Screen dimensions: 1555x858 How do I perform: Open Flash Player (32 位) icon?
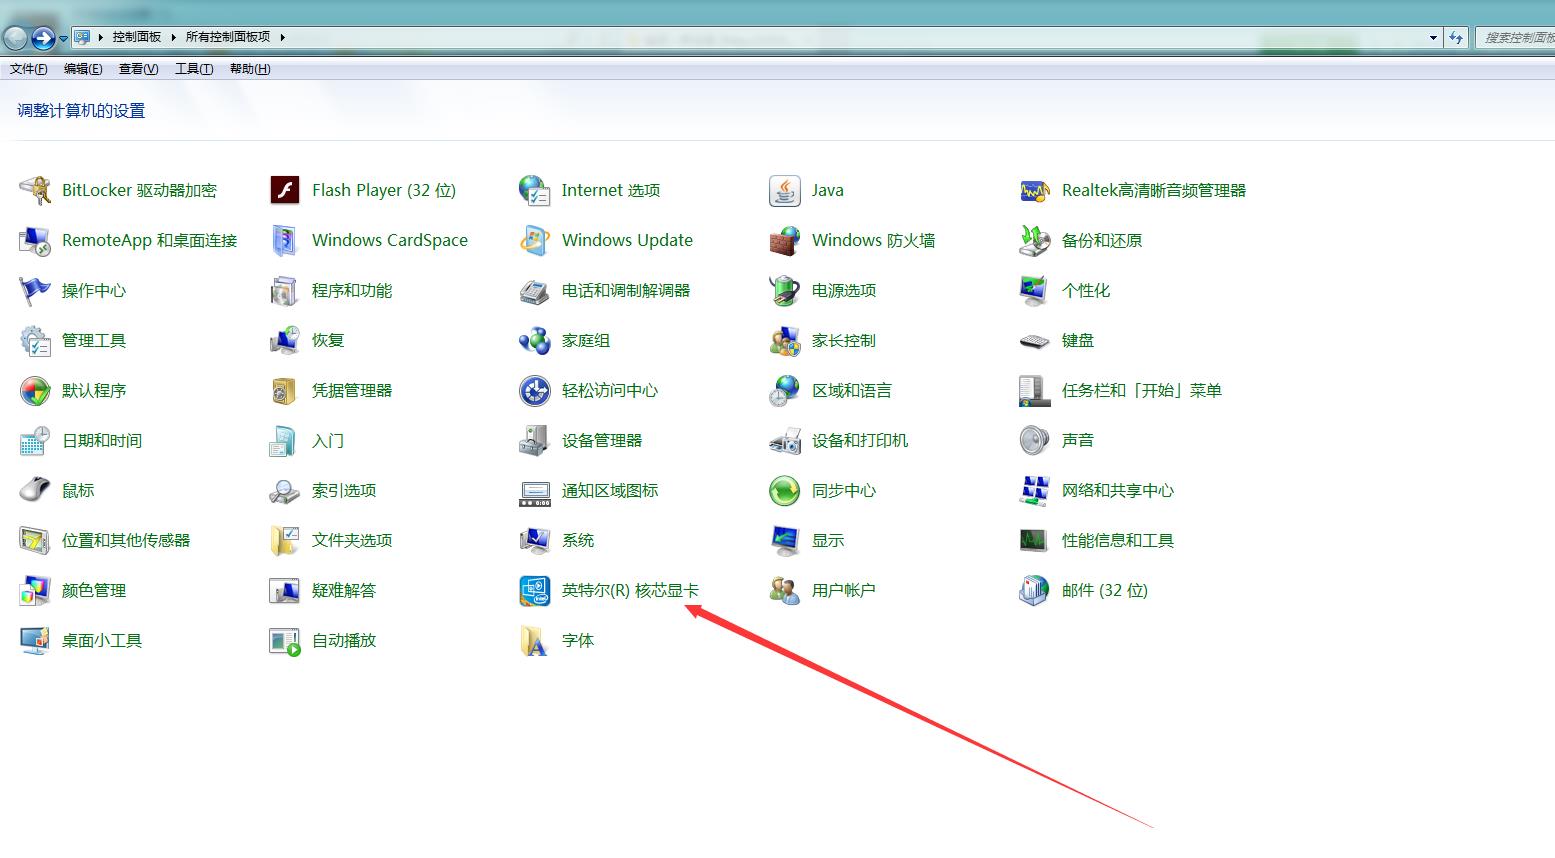[x=285, y=190]
